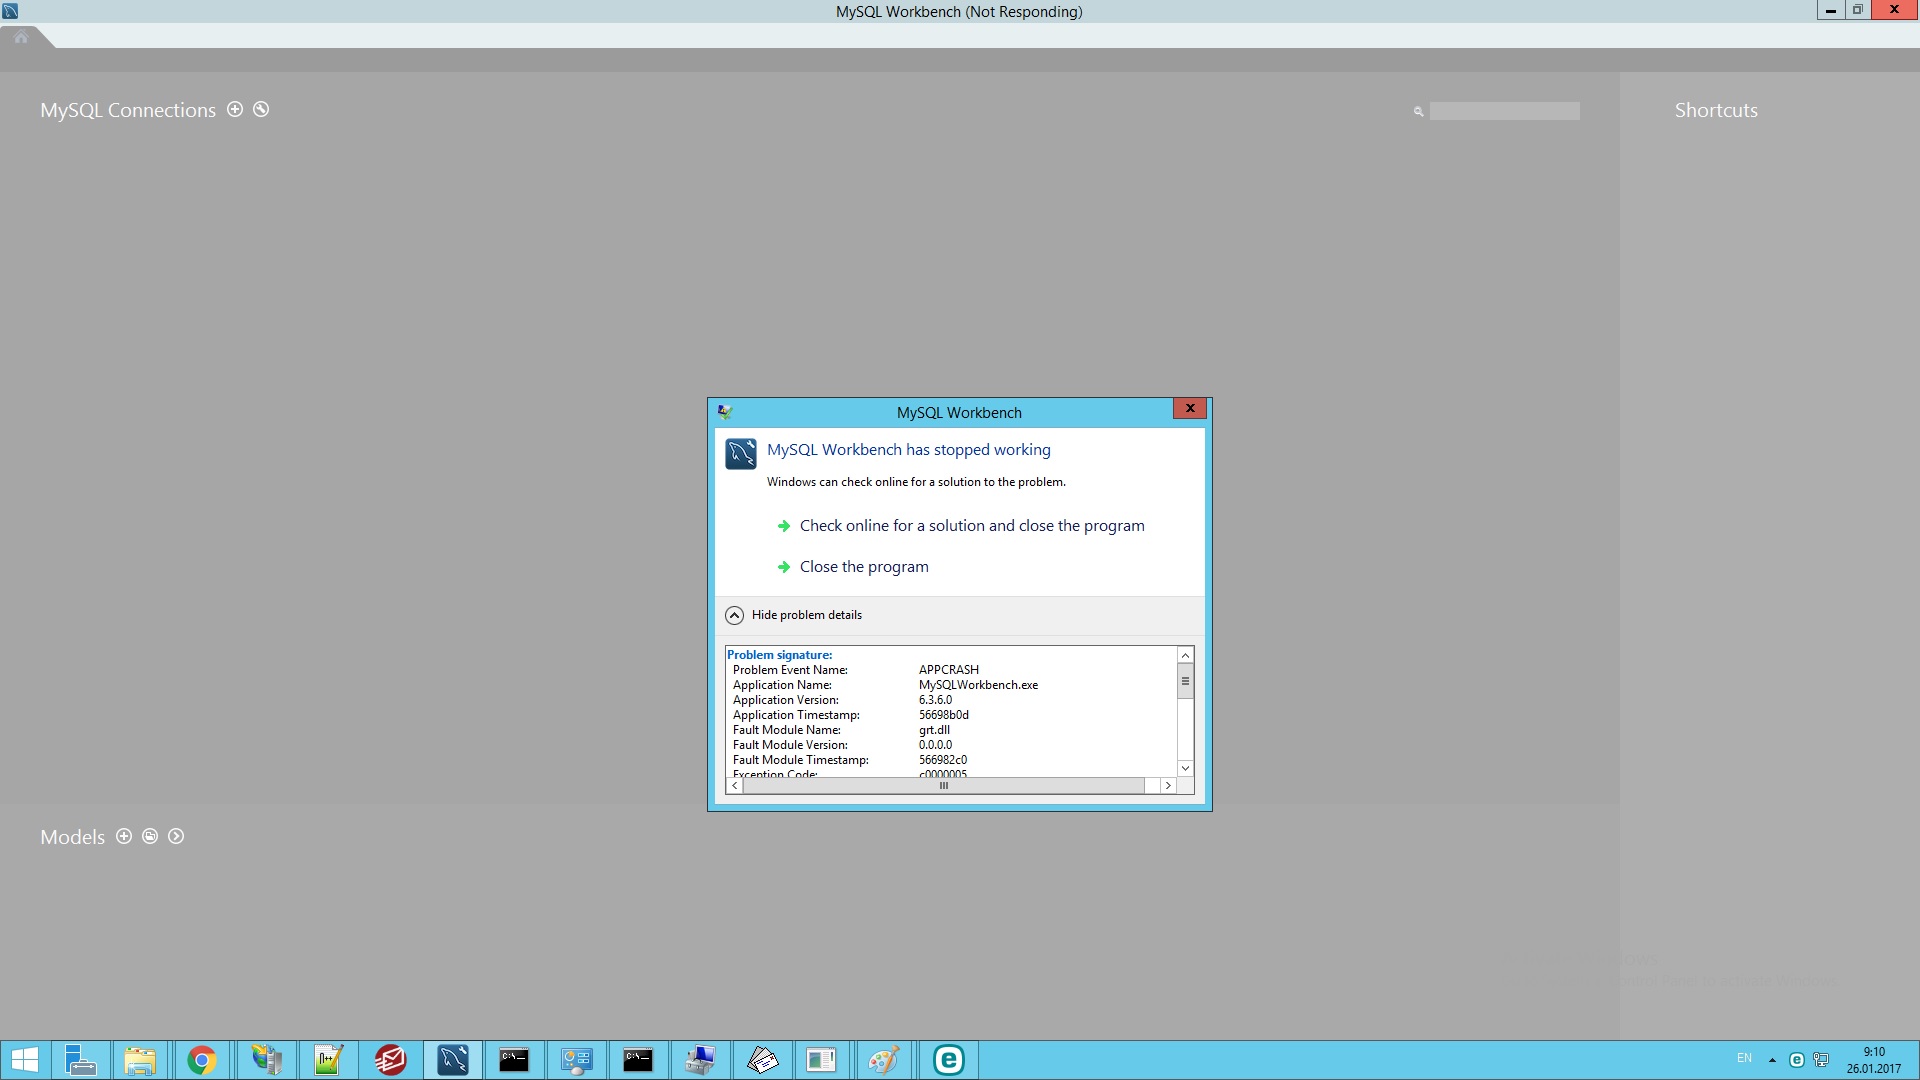Minimize the MySQL Workbench main window
Screen dimensions: 1920x1080
pos(1830,10)
